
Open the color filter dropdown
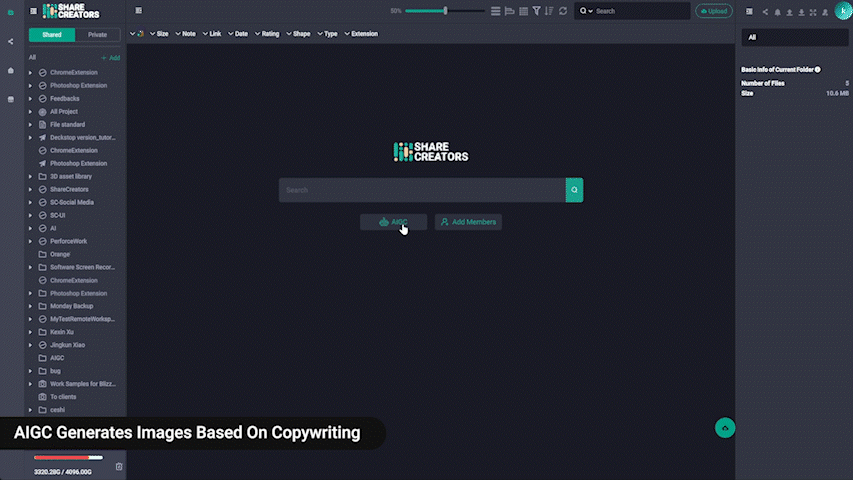[136, 34]
